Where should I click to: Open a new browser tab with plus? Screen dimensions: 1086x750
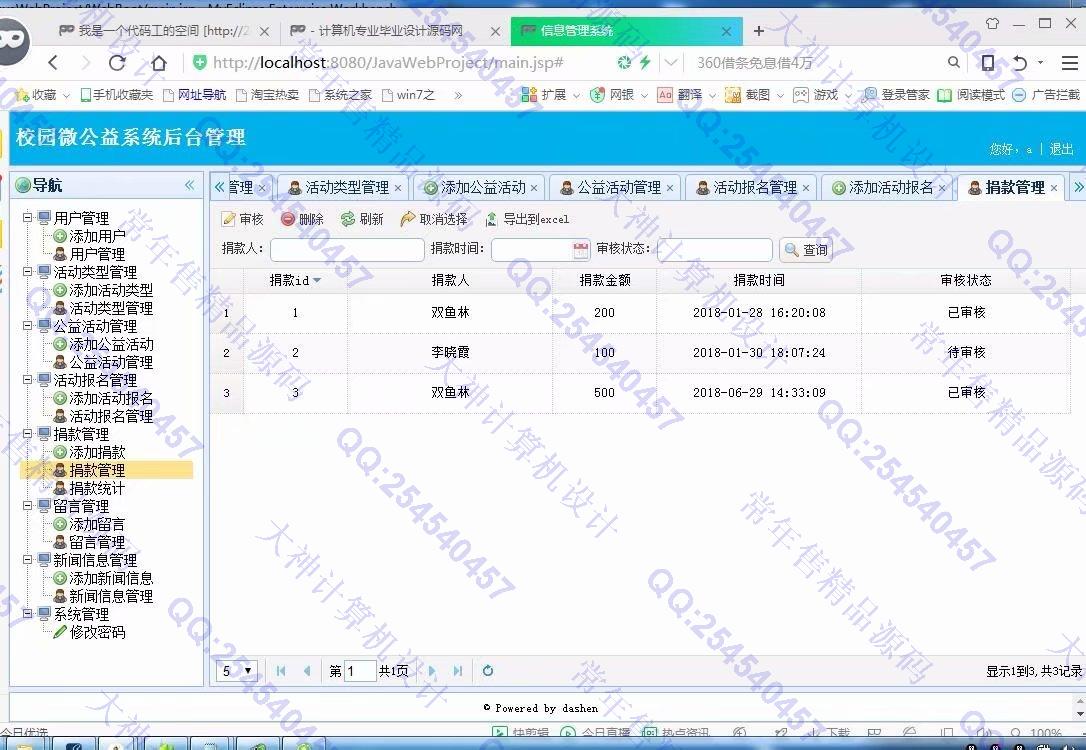coord(759,30)
